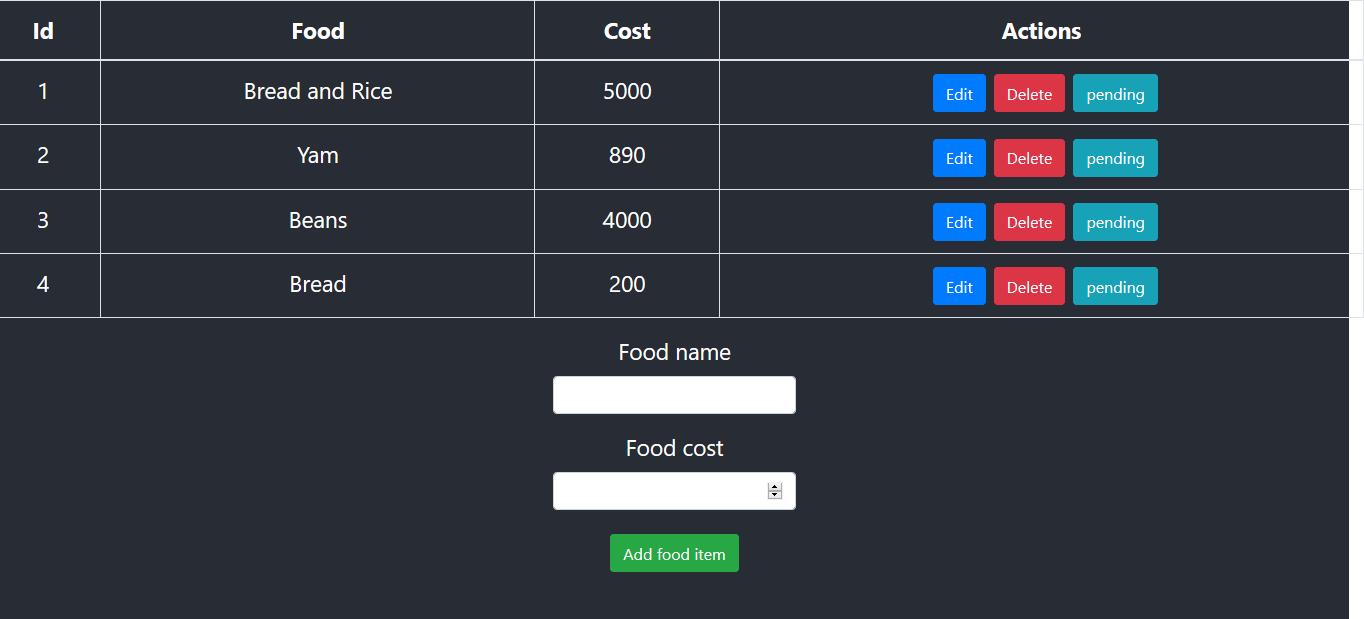Delete the Bread row
The image size is (1364, 619).
[x=1029, y=286]
